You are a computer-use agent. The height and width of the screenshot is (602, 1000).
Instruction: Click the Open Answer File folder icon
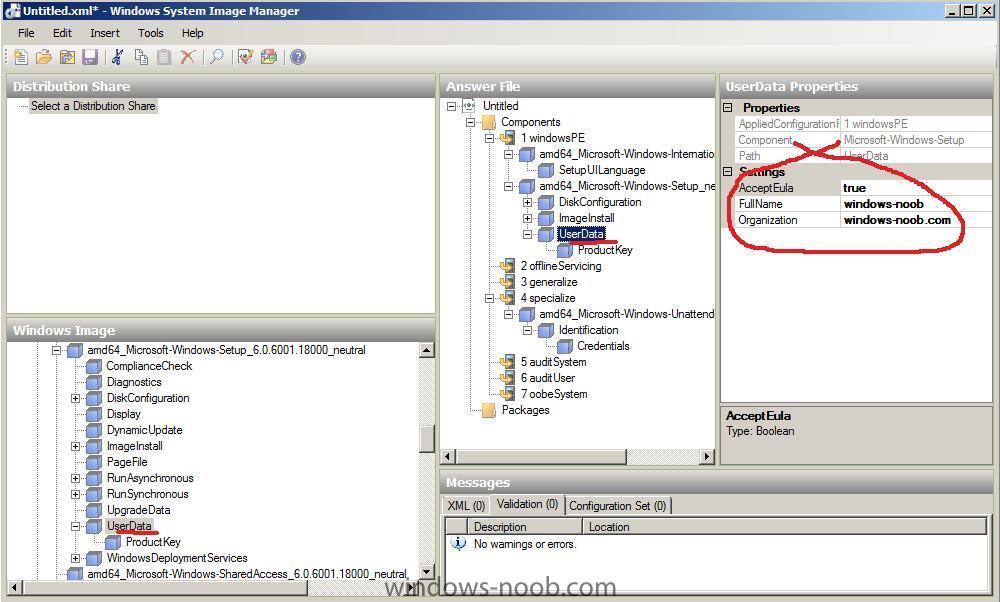[43, 57]
